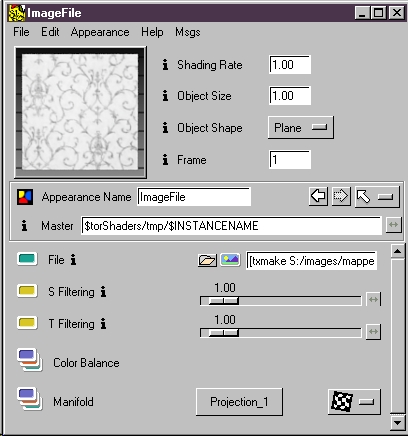Click the link arrows button beside Master field

[394, 225]
